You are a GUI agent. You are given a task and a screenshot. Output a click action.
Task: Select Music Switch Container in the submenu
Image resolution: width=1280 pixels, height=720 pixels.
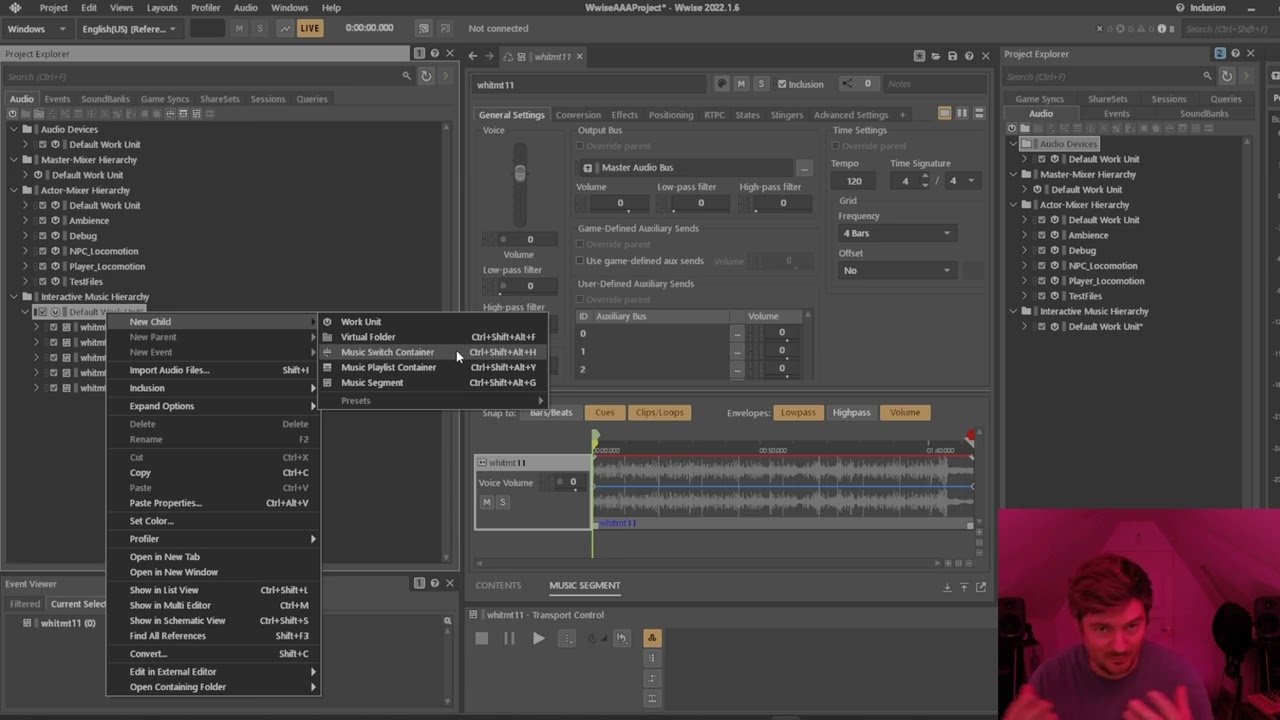tap(431, 352)
